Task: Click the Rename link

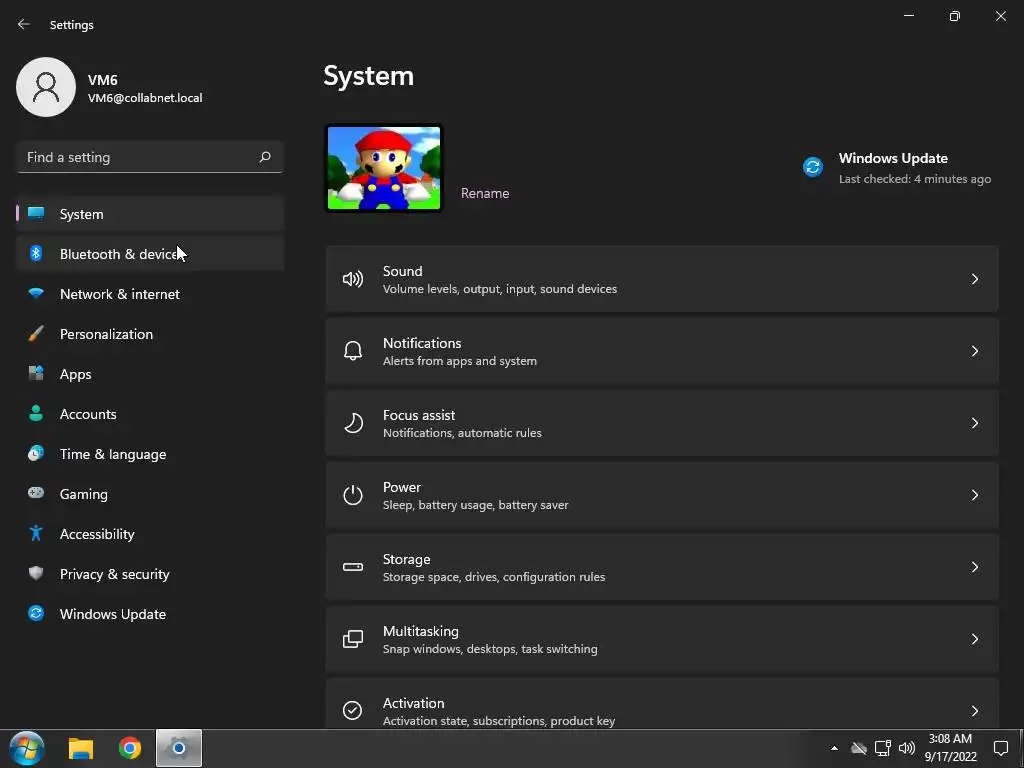Action: pyautogui.click(x=485, y=193)
